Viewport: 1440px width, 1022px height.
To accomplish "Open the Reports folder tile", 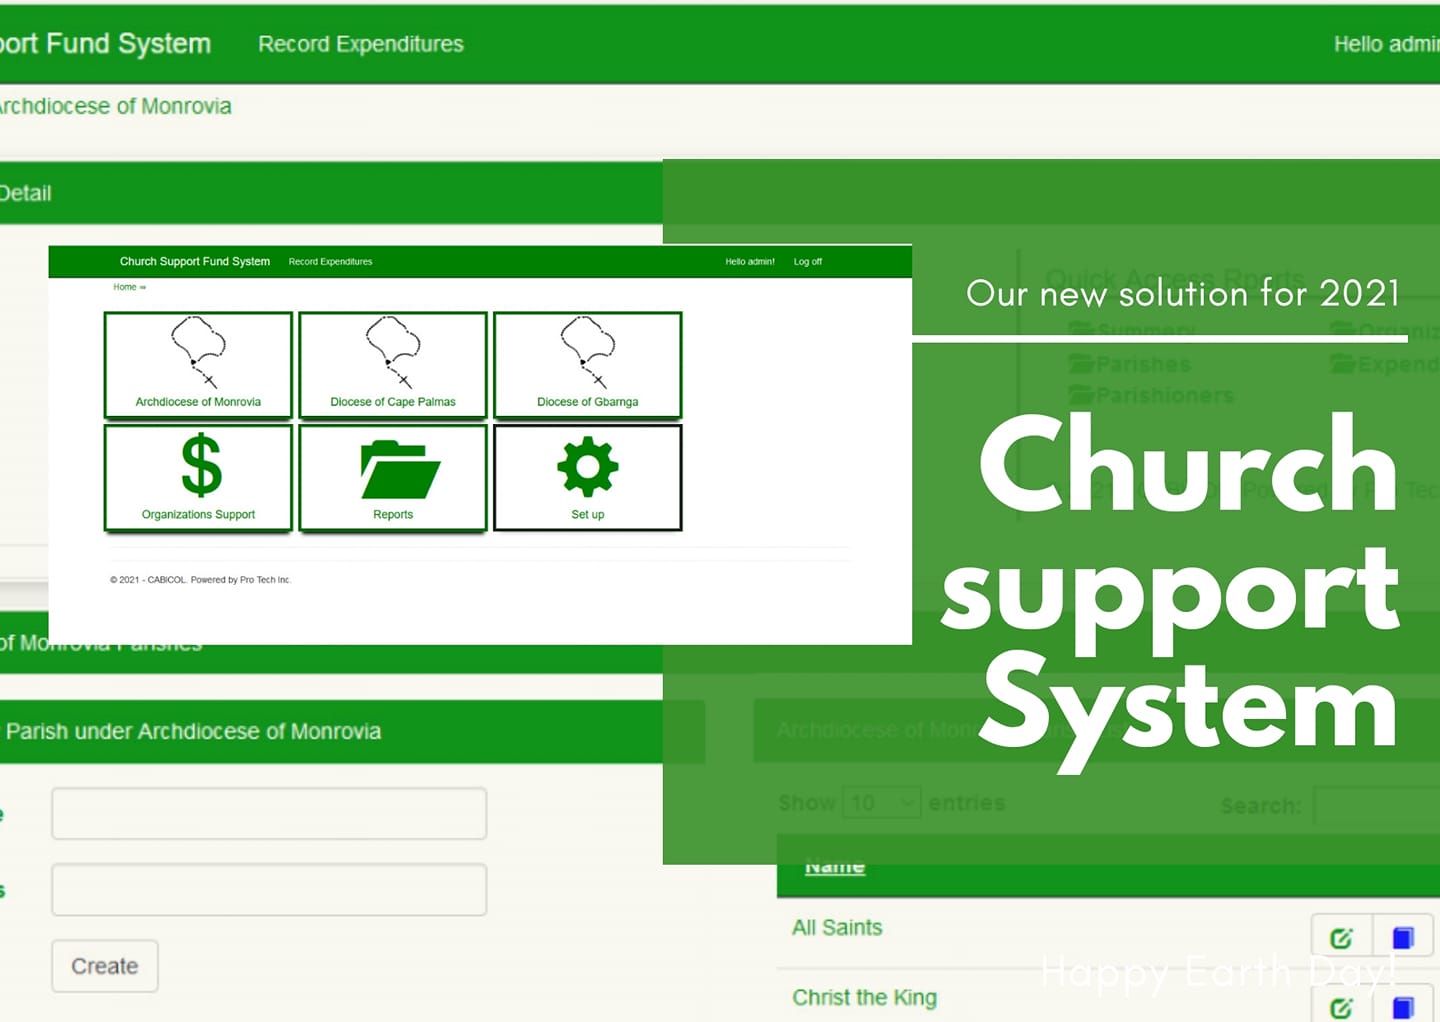I will coord(393,477).
